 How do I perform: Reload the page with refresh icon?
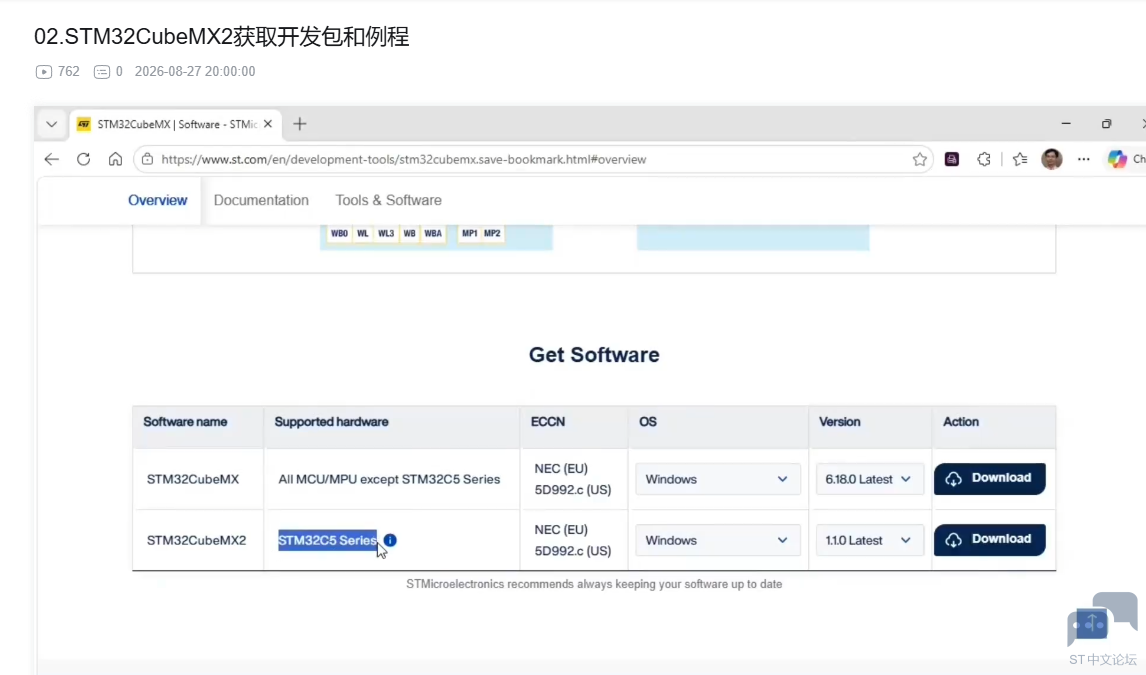[x=83, y=159]
